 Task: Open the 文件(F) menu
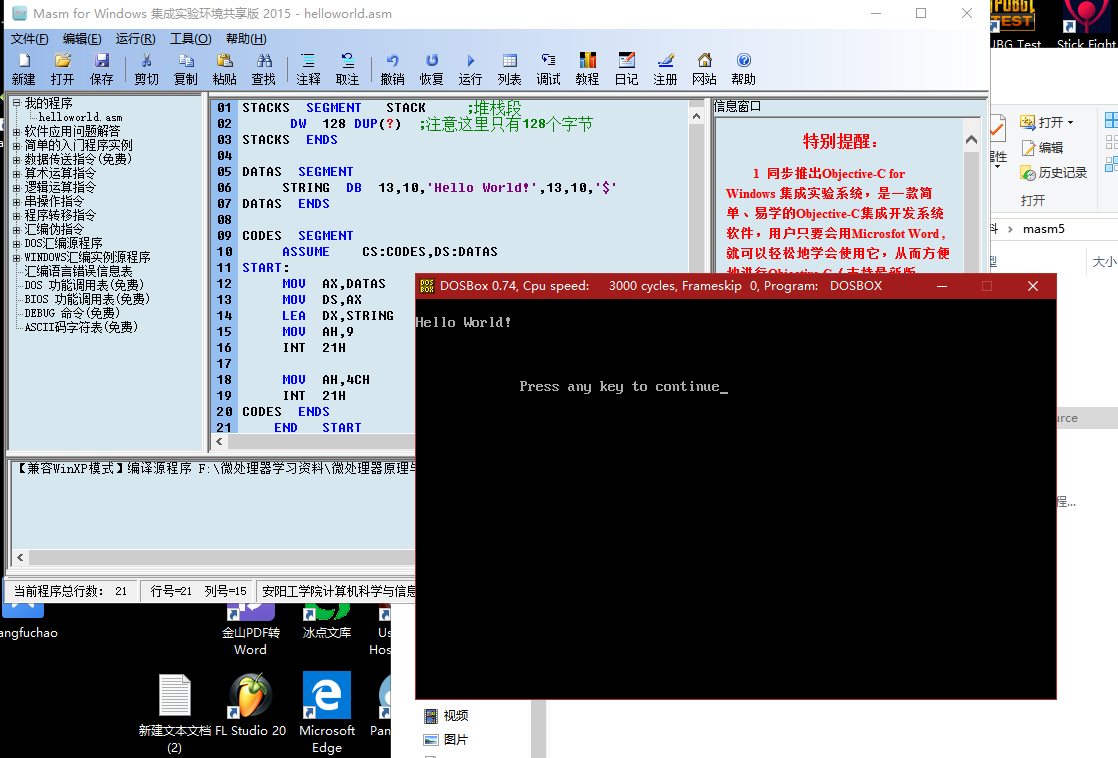tap(29, 39)
